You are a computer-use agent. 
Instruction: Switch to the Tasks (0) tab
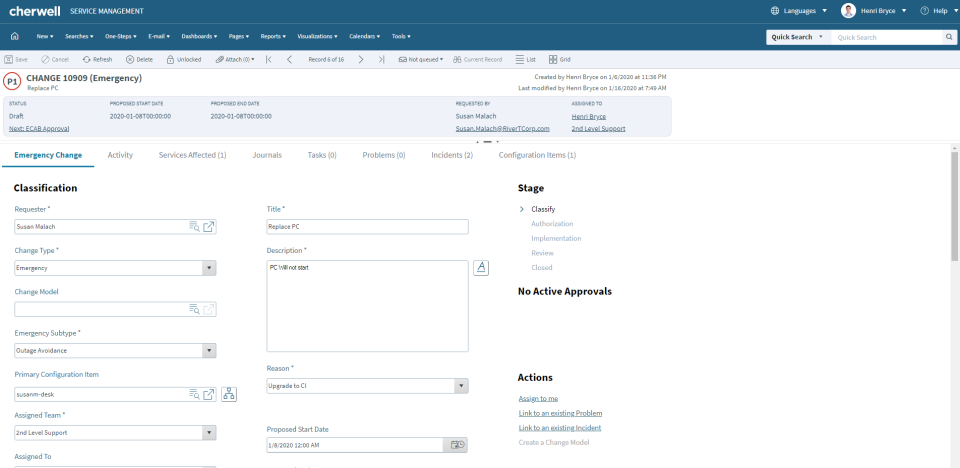point(322,156)
